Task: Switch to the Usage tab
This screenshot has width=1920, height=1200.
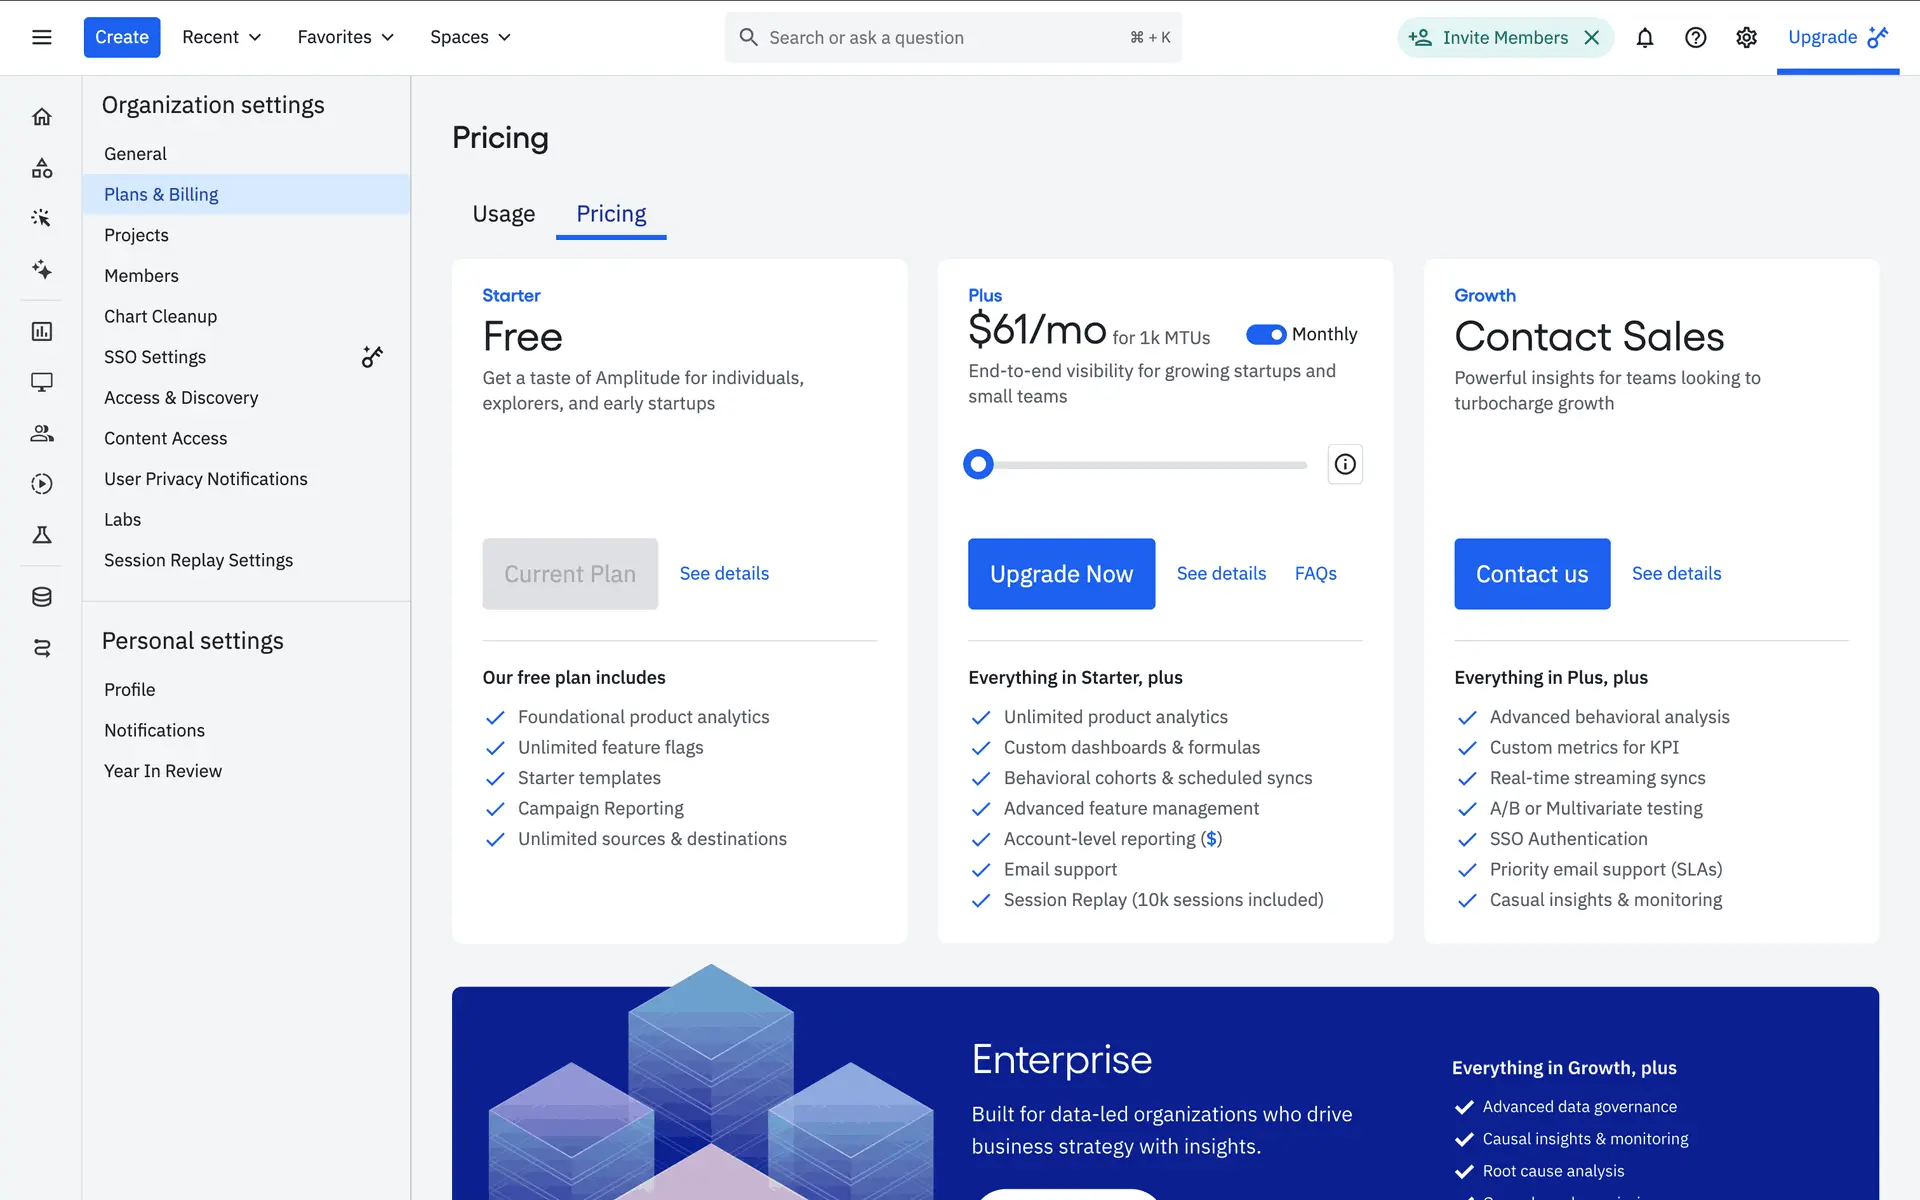Action: pyautogui.click(x=503, y=214)
